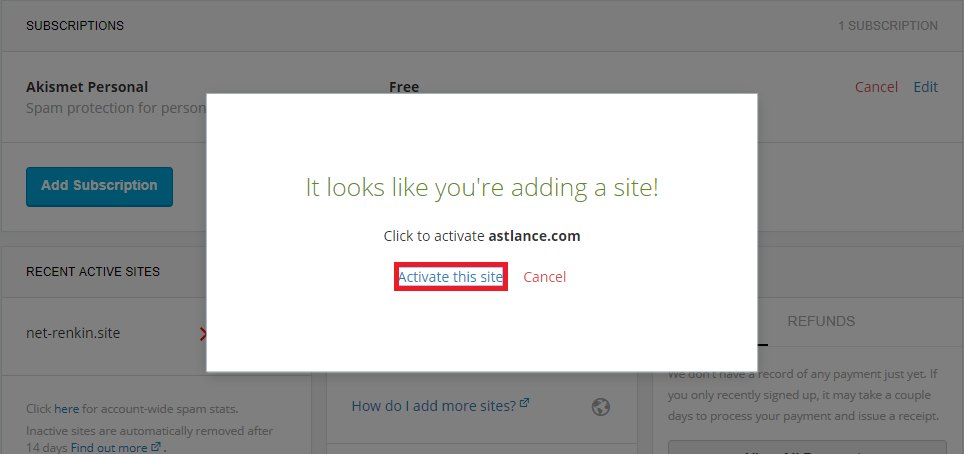Click the external icon after 'Find out more'
The width and height of the screenshot is (964, 454).
coord(155,447)
